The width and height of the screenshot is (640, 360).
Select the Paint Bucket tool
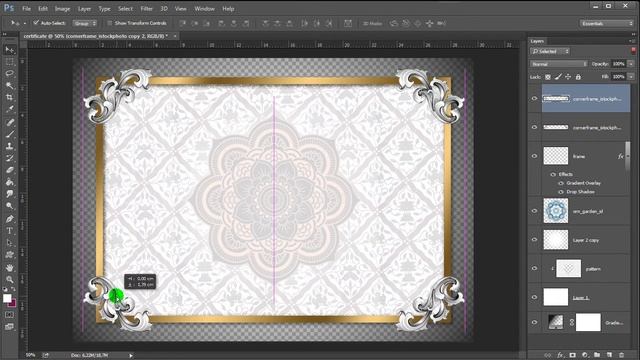[x=9, y=182]
